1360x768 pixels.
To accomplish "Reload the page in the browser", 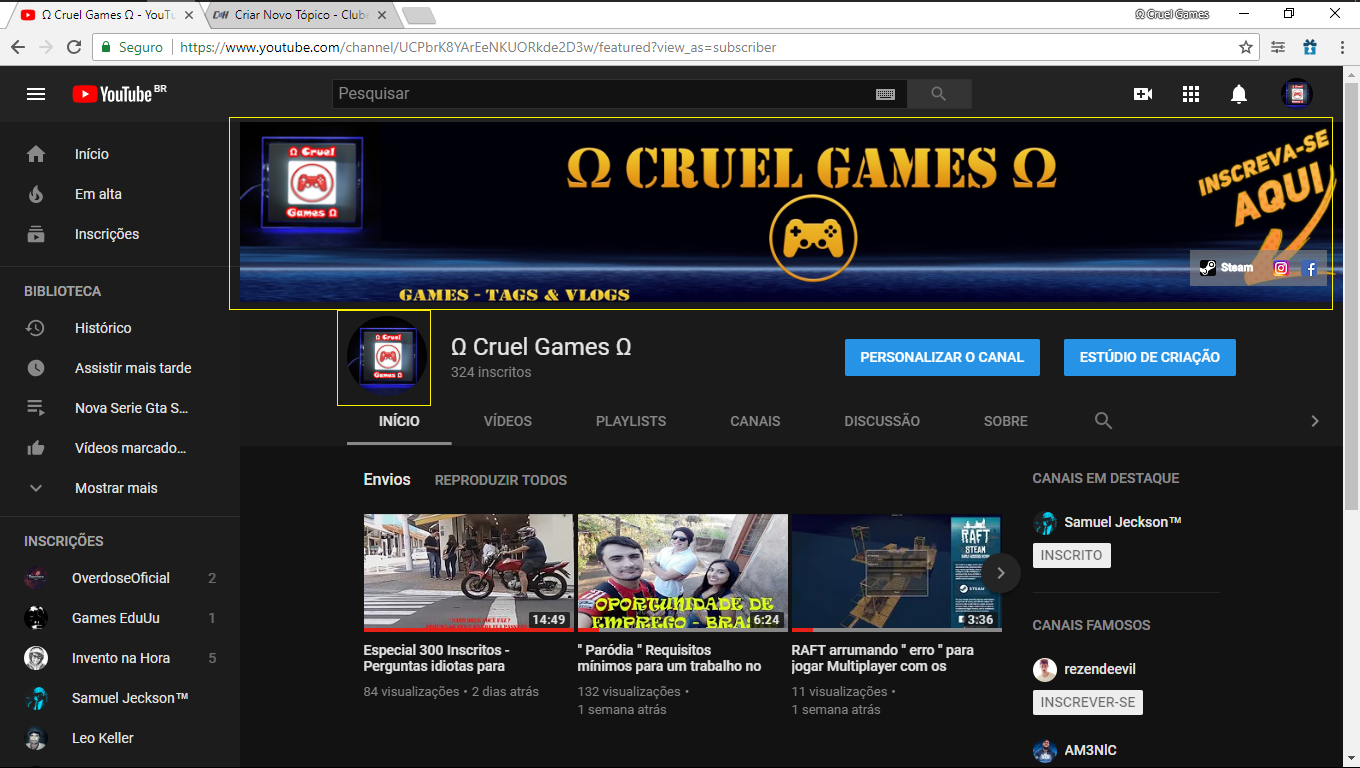I will click(x=73, y=47).
